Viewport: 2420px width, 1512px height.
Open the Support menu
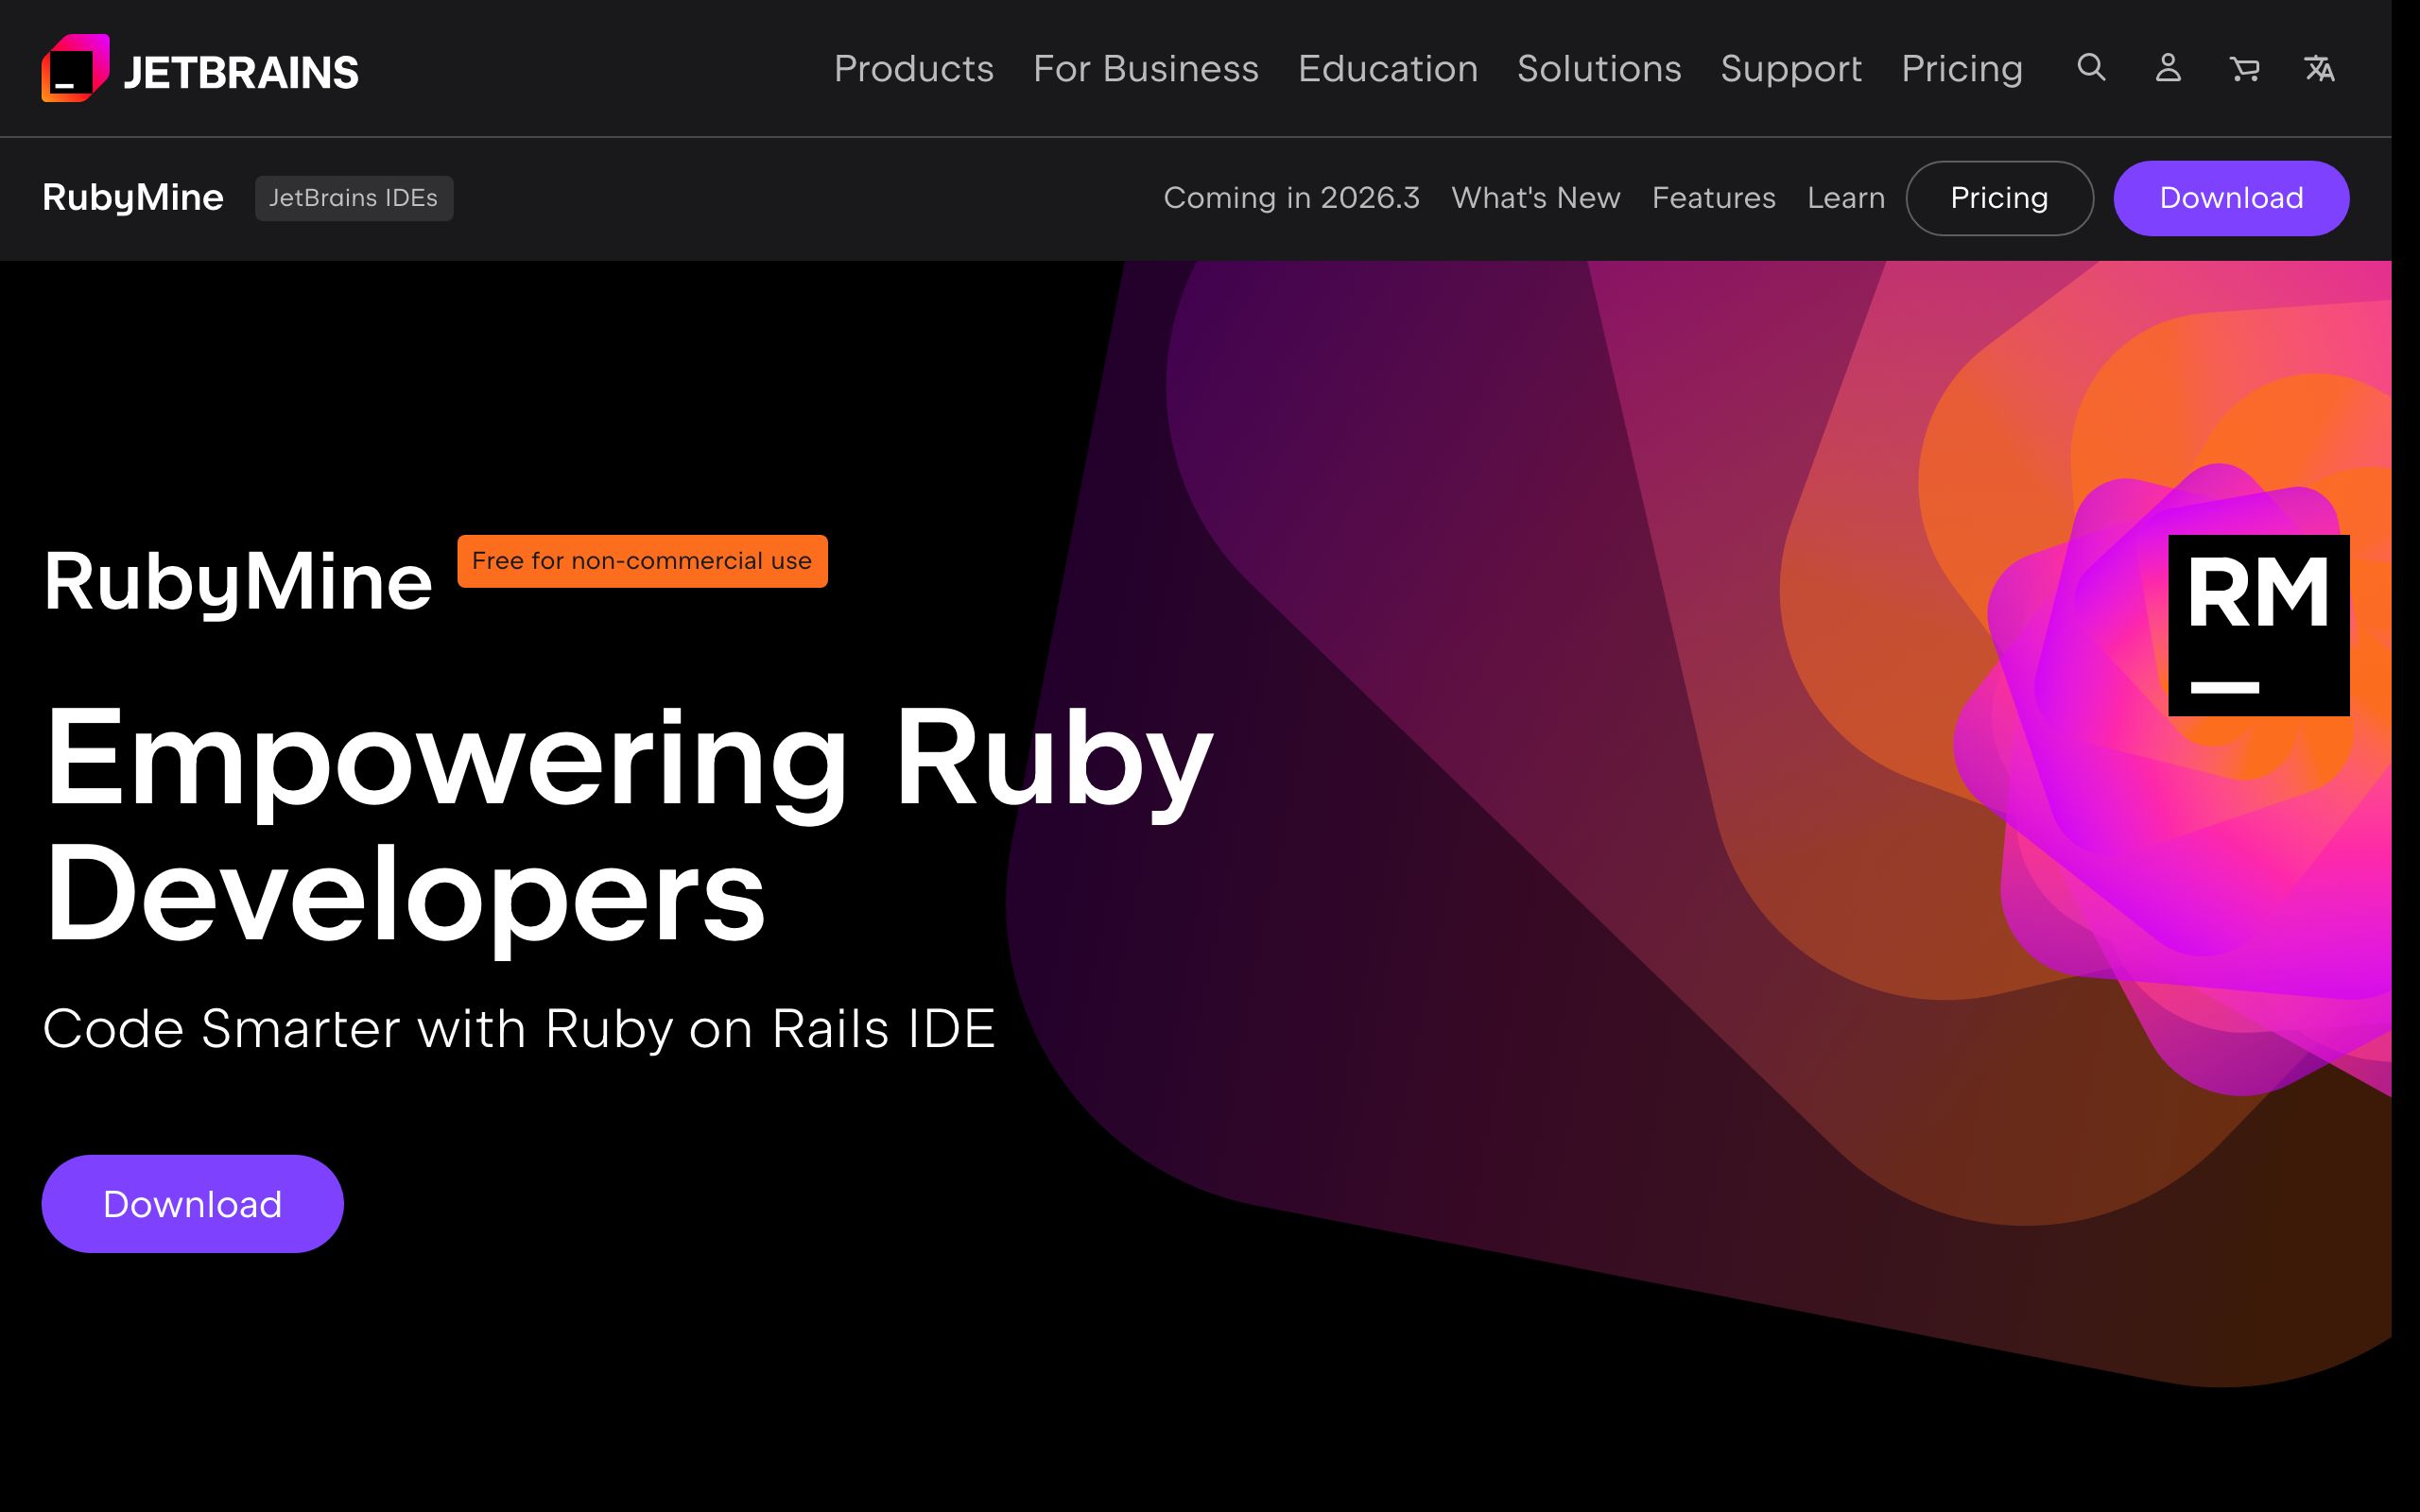coord(1791,69)
